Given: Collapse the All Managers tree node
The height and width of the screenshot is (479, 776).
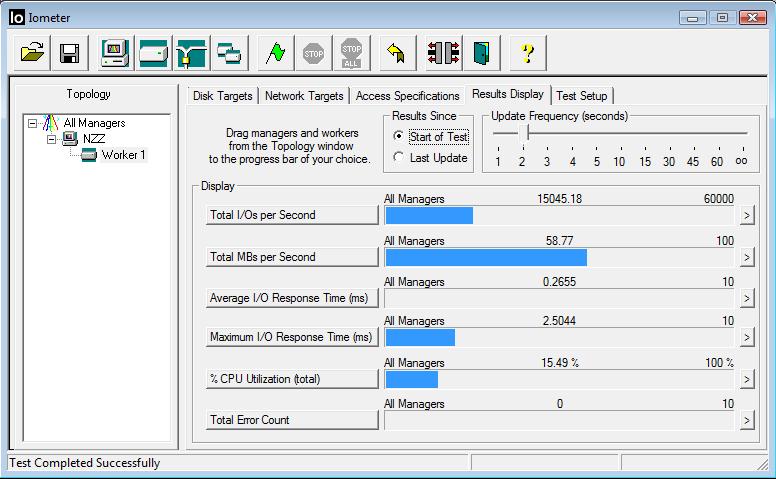Looking at the screenshot, I should (x=33, y=123).
